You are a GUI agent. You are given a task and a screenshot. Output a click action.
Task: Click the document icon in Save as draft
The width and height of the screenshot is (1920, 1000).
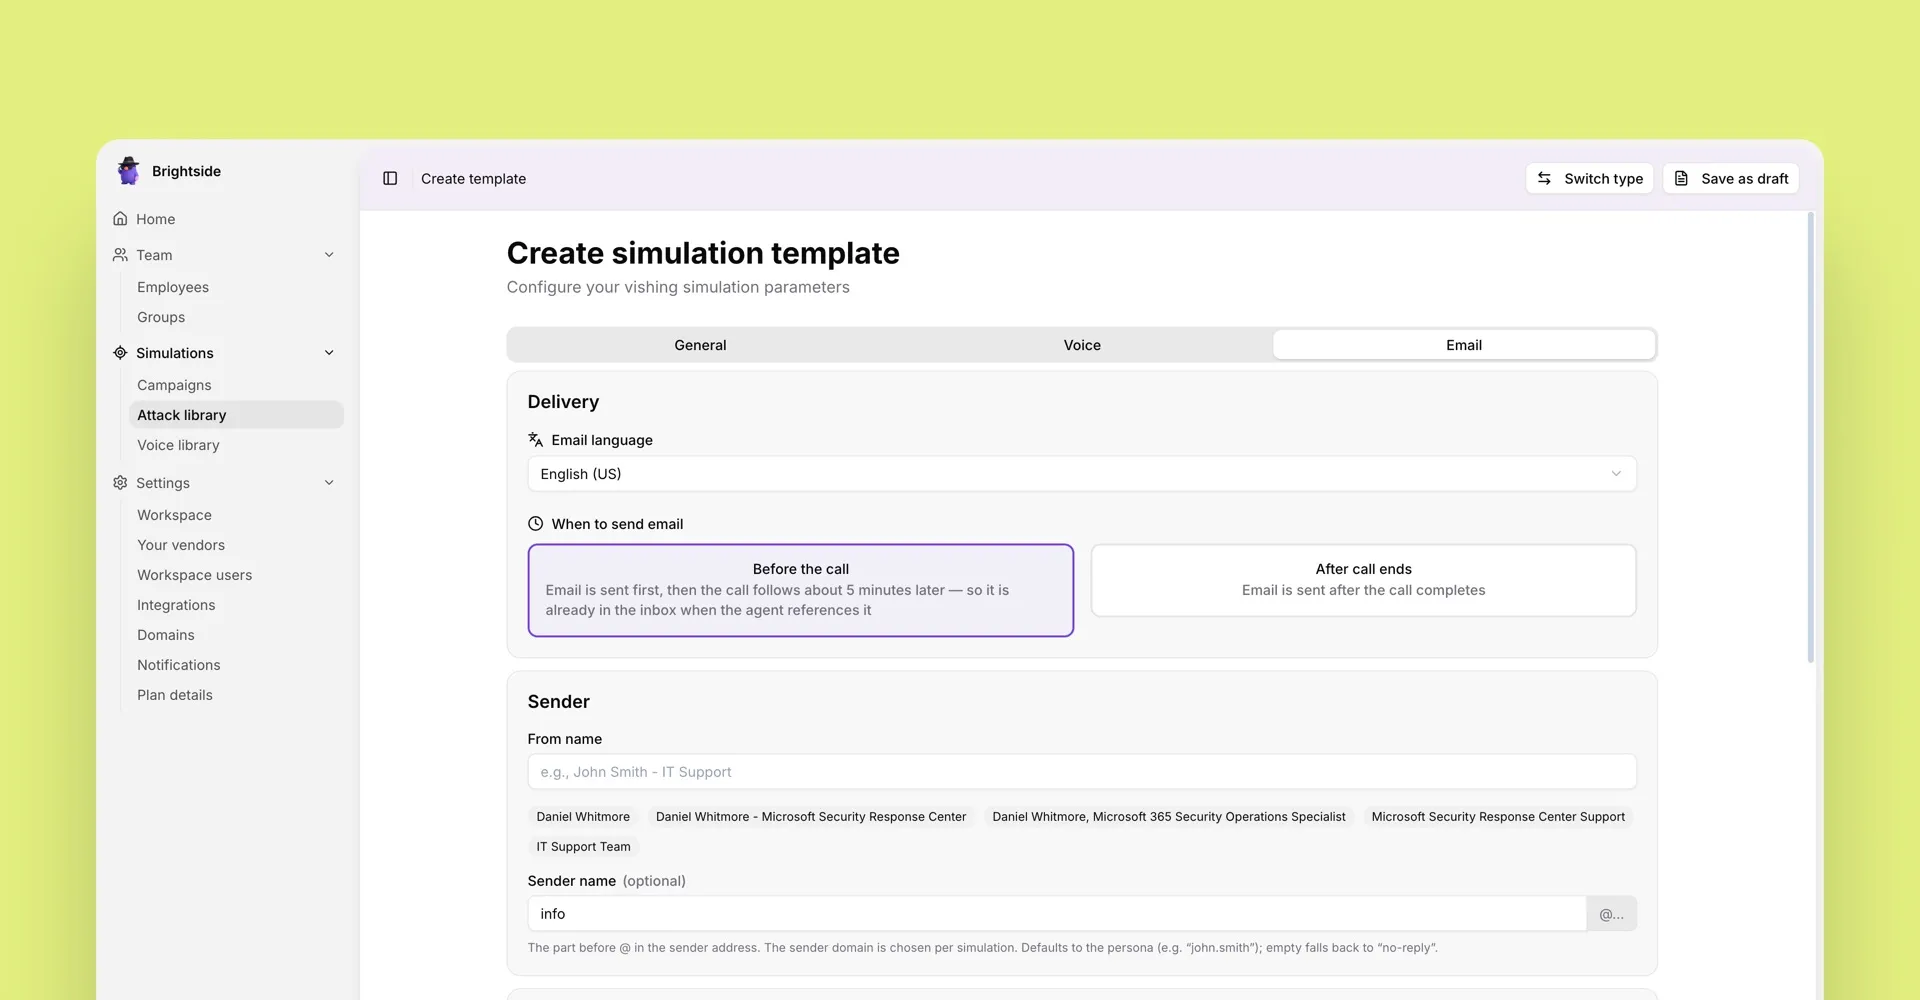1681,178
